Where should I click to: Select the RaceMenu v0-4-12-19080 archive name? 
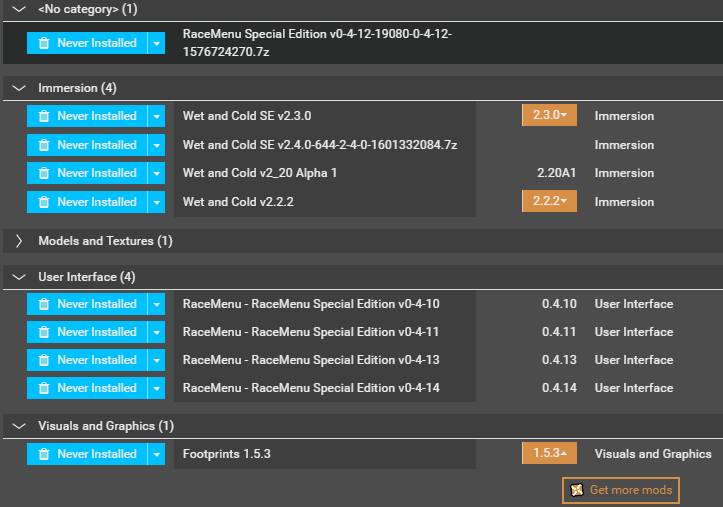(317, 43)
